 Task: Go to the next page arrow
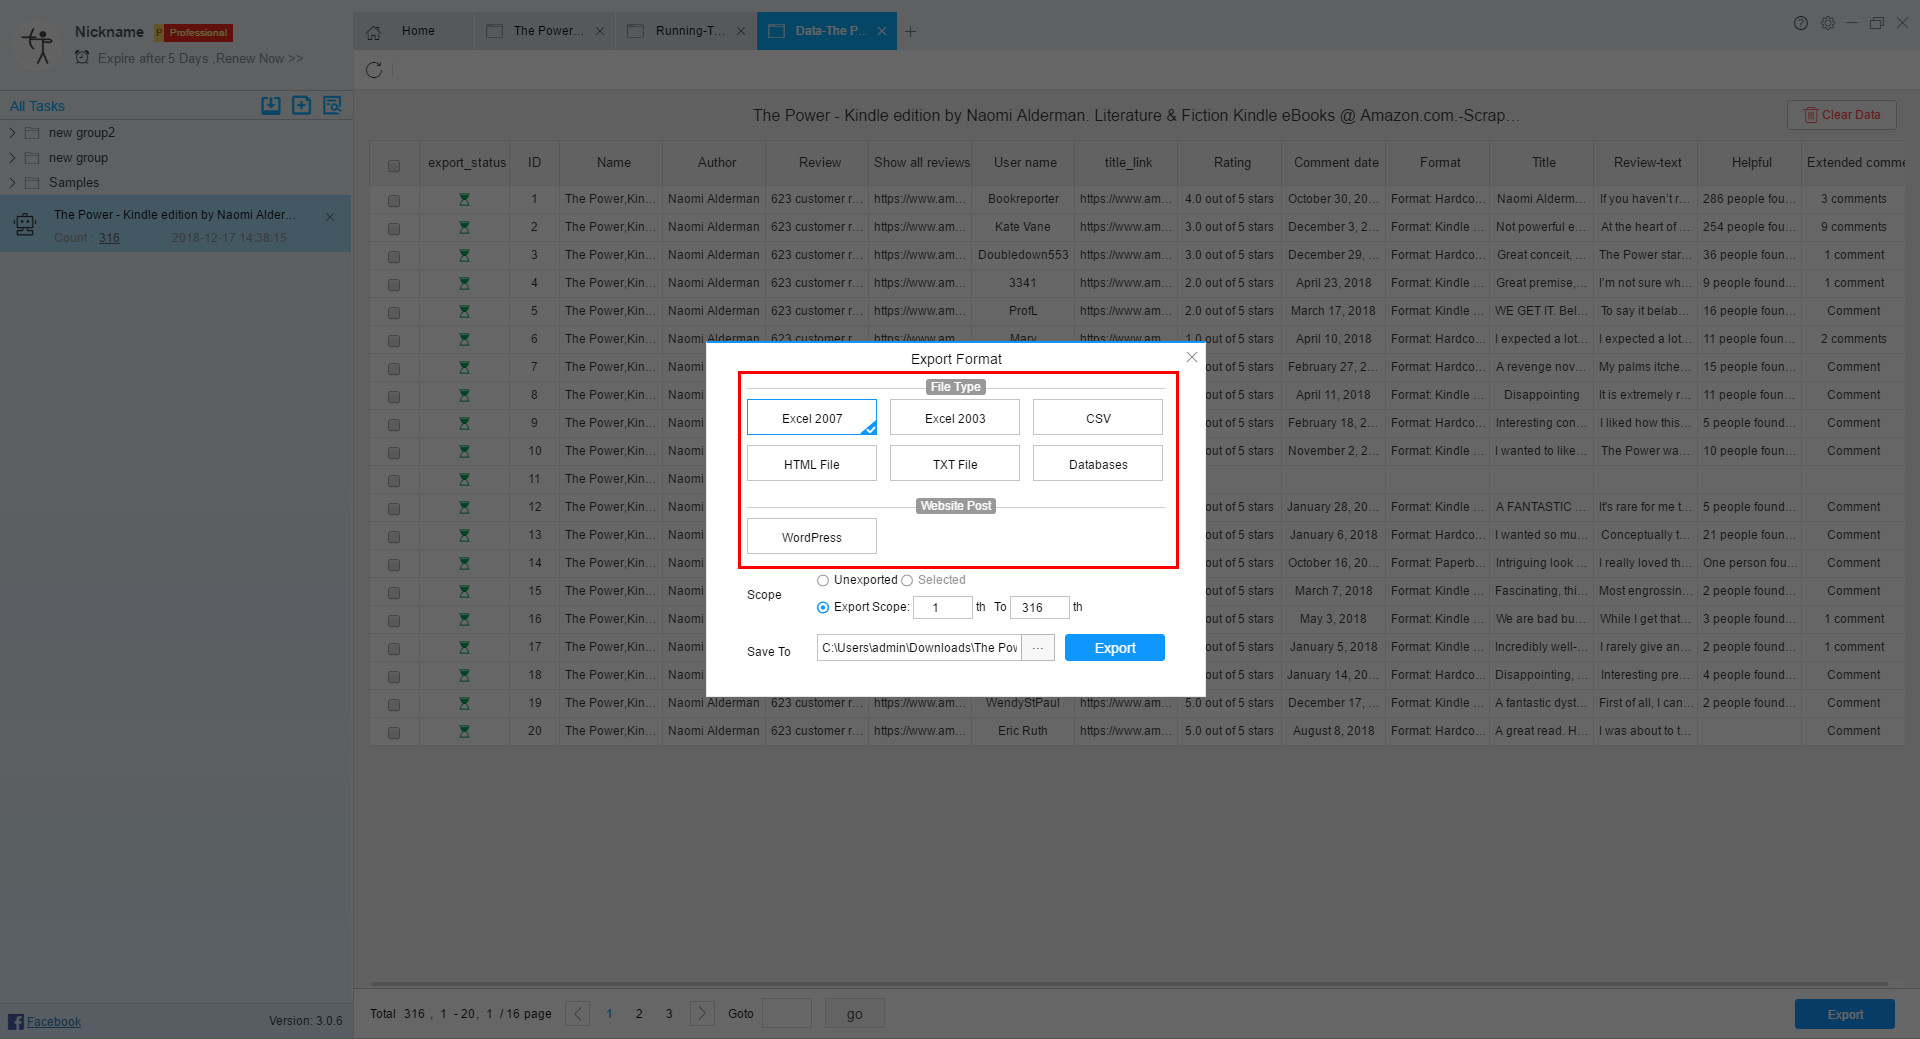click(x=702, y=1014)
